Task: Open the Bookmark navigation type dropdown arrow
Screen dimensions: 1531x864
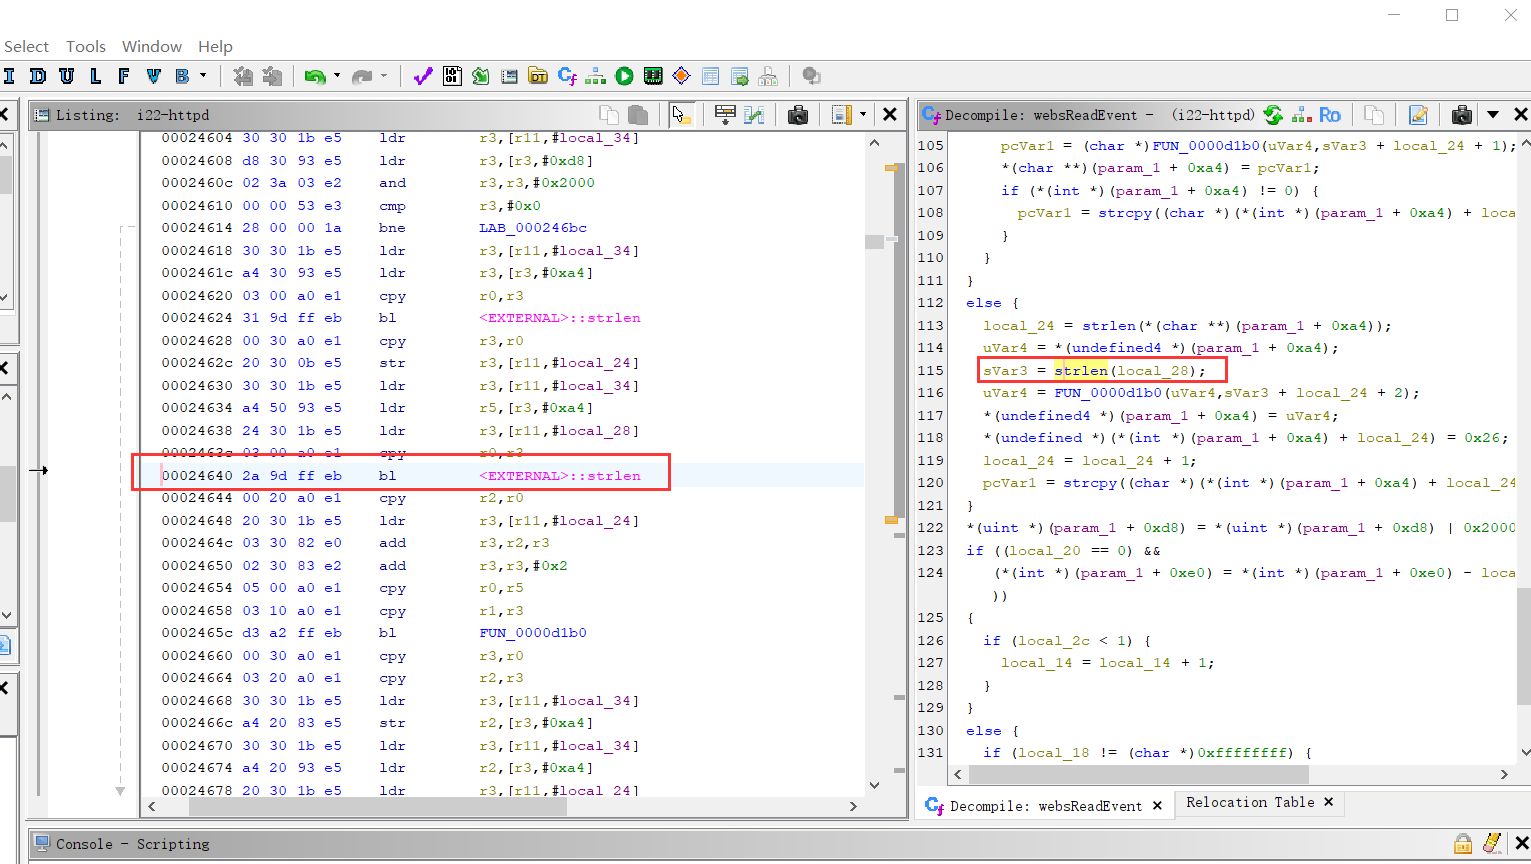Action: (x=203, y=76)
